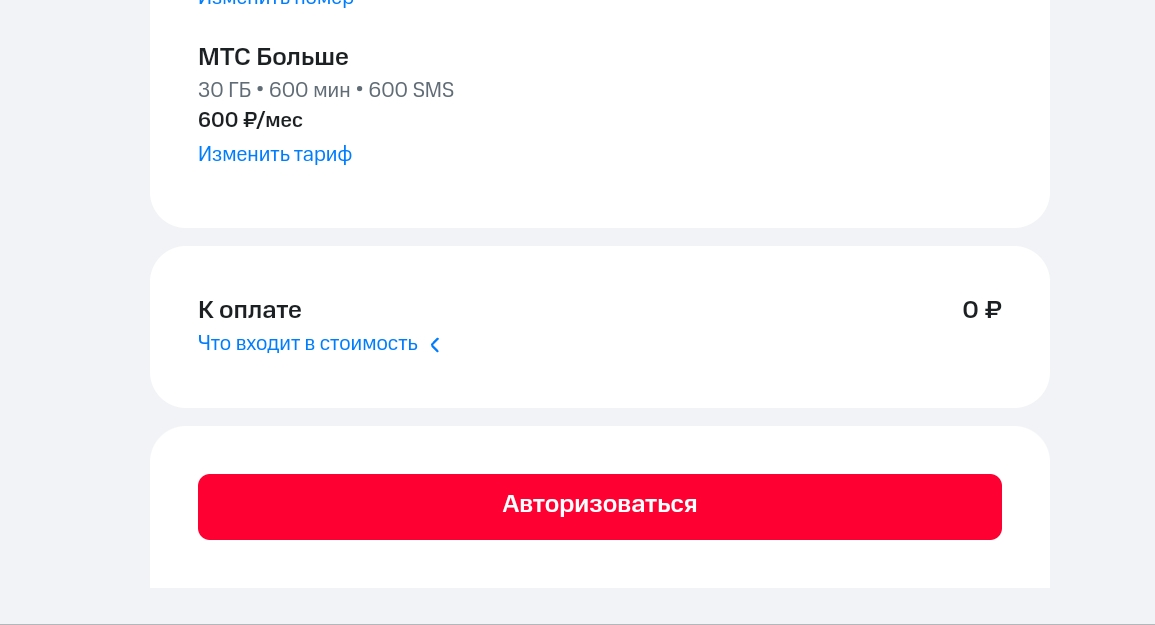Click the chevron next to Что входит в стоимость
This screenshot has width=1155, height=625.
coord(435,345)
